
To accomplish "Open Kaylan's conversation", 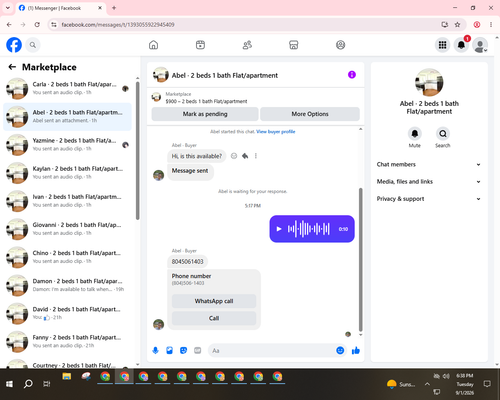I will pos(67,173).
